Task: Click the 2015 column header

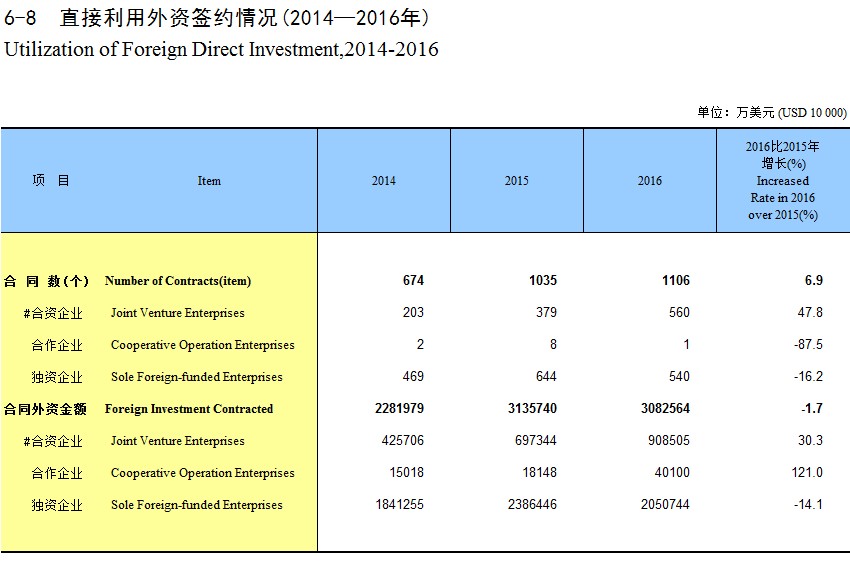Action: pos(516,181)
